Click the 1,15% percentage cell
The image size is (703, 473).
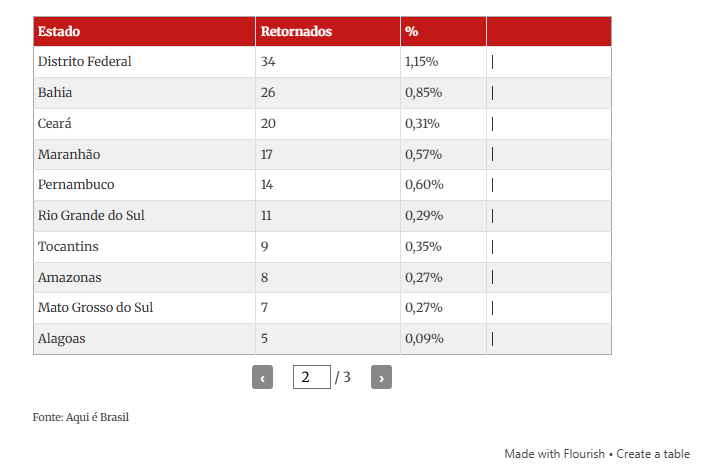(x=422, y=62)
